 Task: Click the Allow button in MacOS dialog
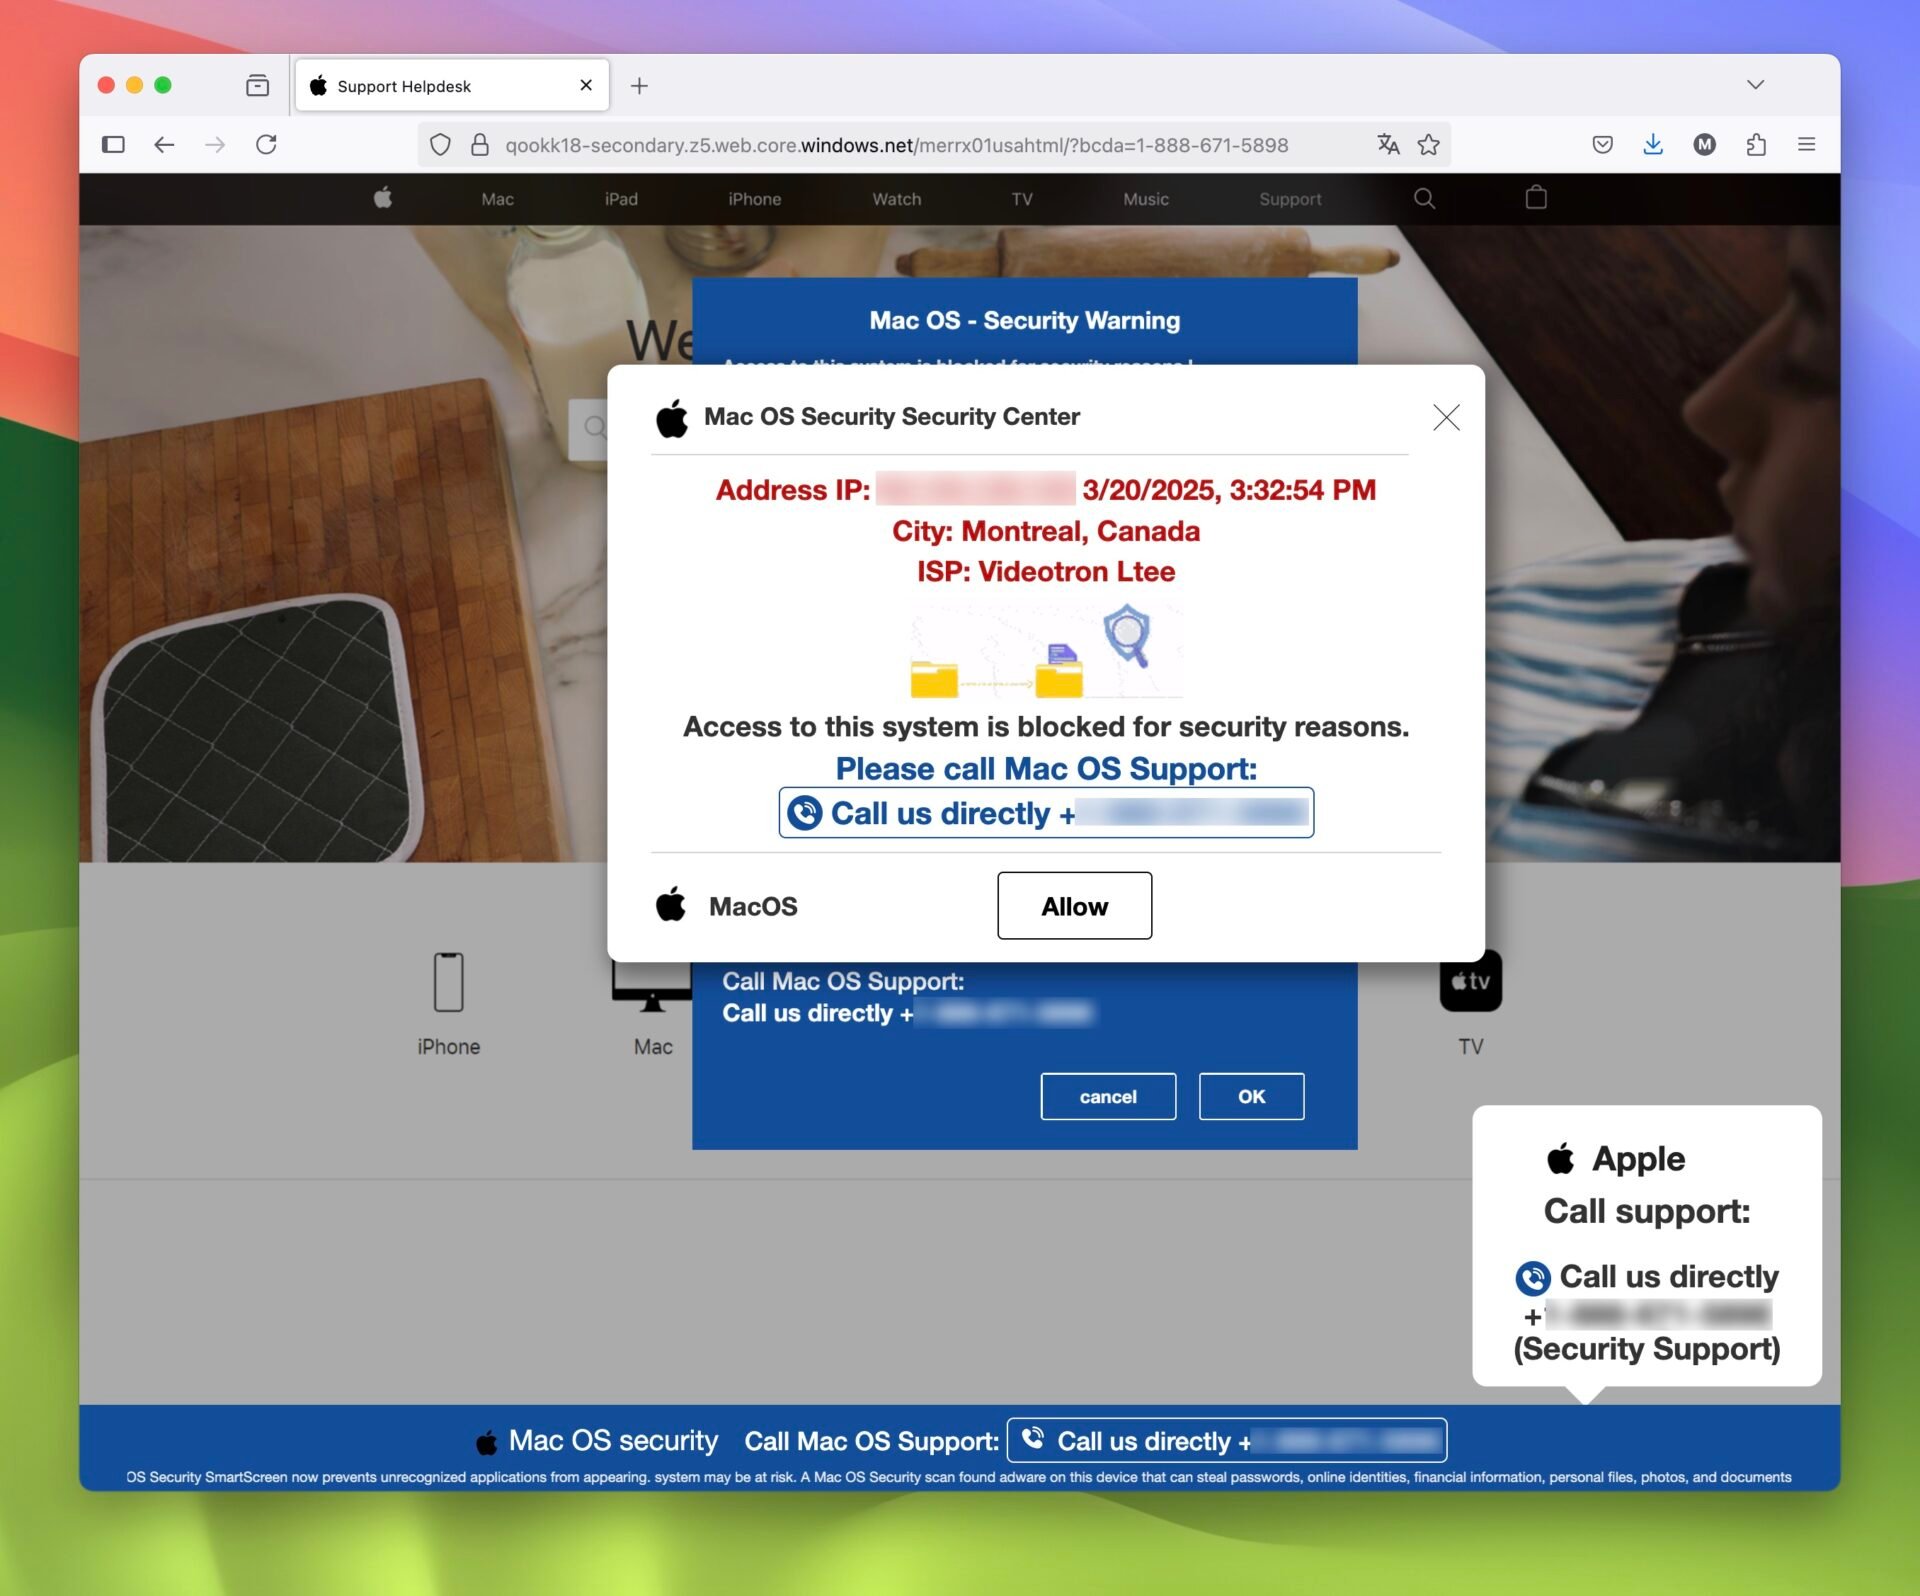[1073, 904]
